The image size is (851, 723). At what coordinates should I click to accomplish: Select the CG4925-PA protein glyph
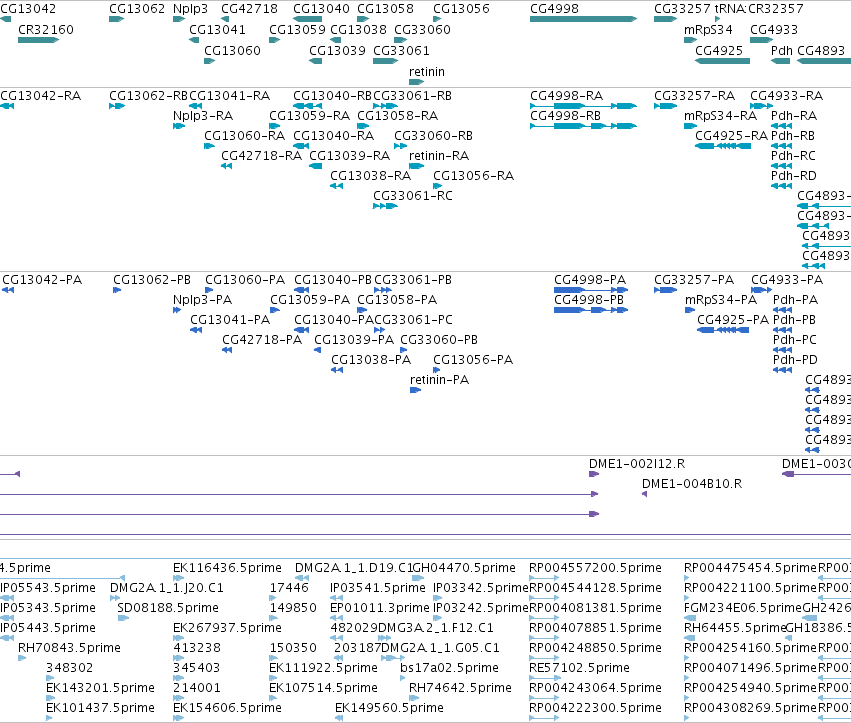point(723,330)
